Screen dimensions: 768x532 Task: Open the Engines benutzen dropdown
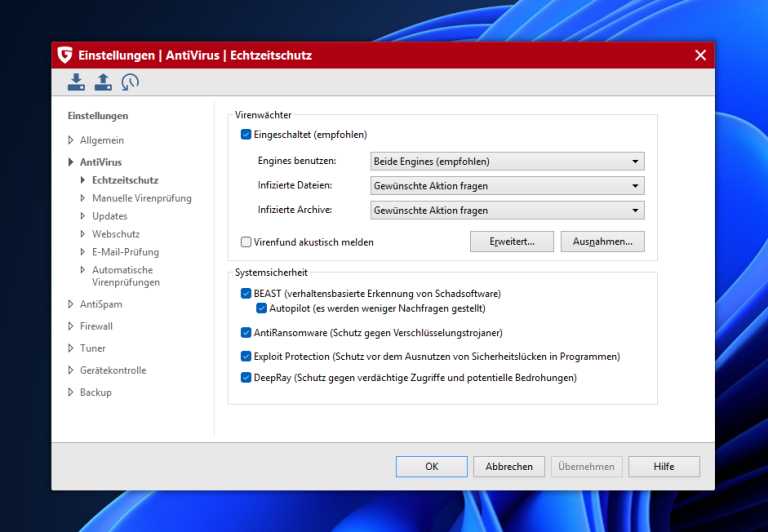click(507, 161)
